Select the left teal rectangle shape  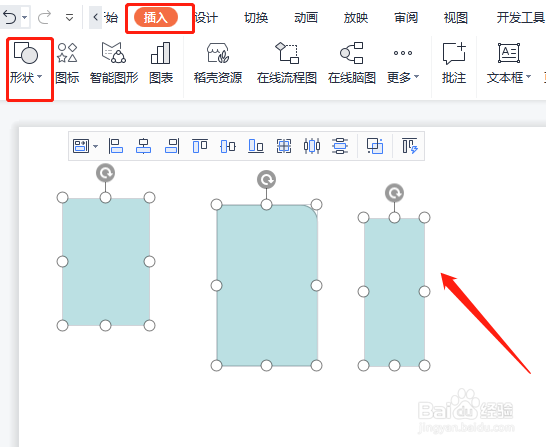106,262
